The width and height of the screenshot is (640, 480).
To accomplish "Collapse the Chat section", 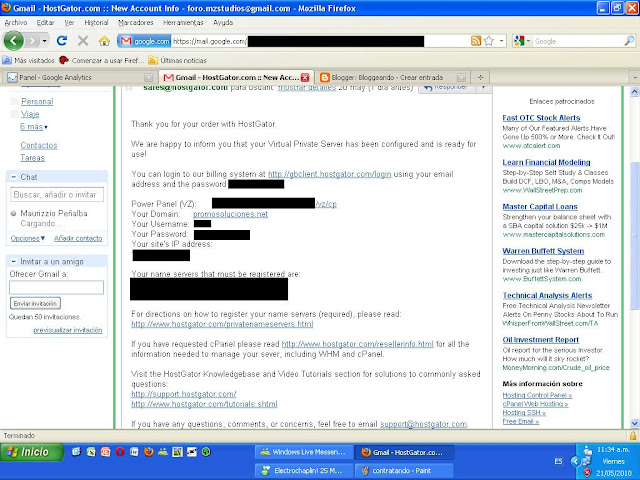I will 13,177.
